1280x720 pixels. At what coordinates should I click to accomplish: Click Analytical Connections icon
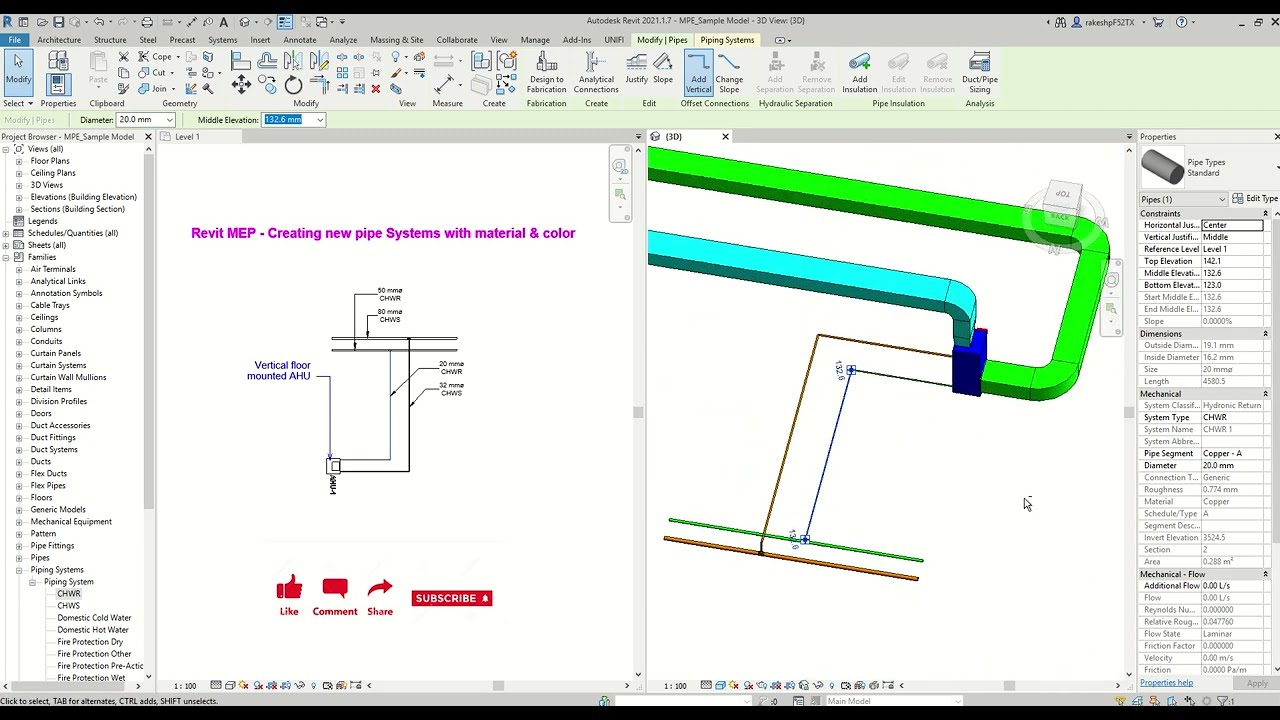(596, 72)
